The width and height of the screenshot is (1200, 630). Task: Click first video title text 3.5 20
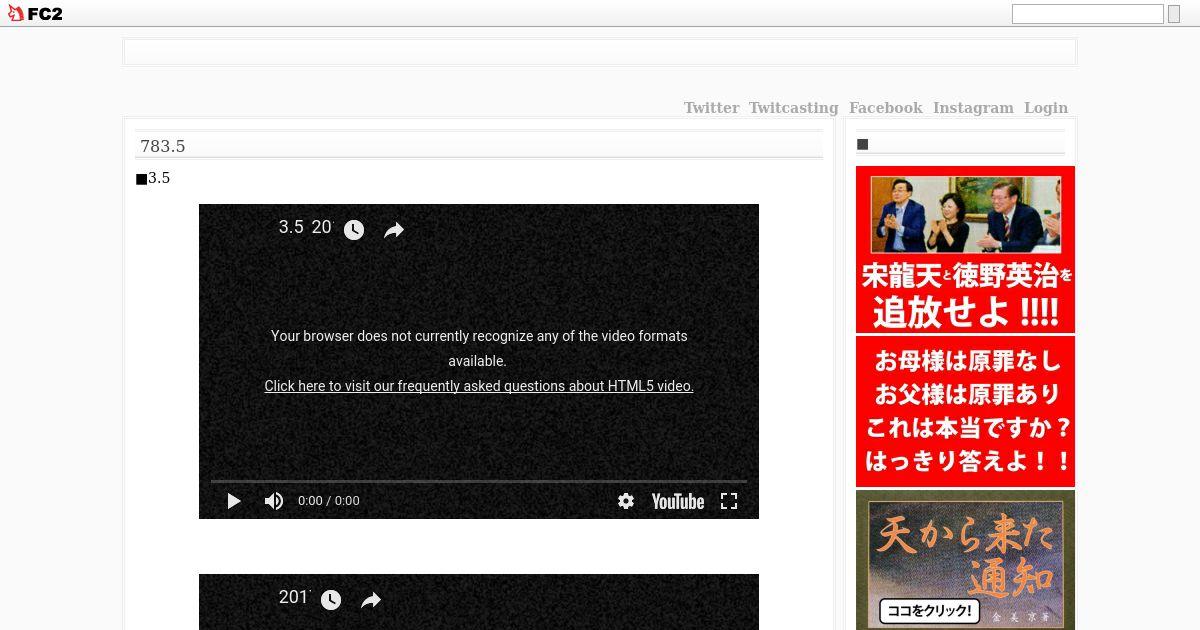click(x=305, y=227)
